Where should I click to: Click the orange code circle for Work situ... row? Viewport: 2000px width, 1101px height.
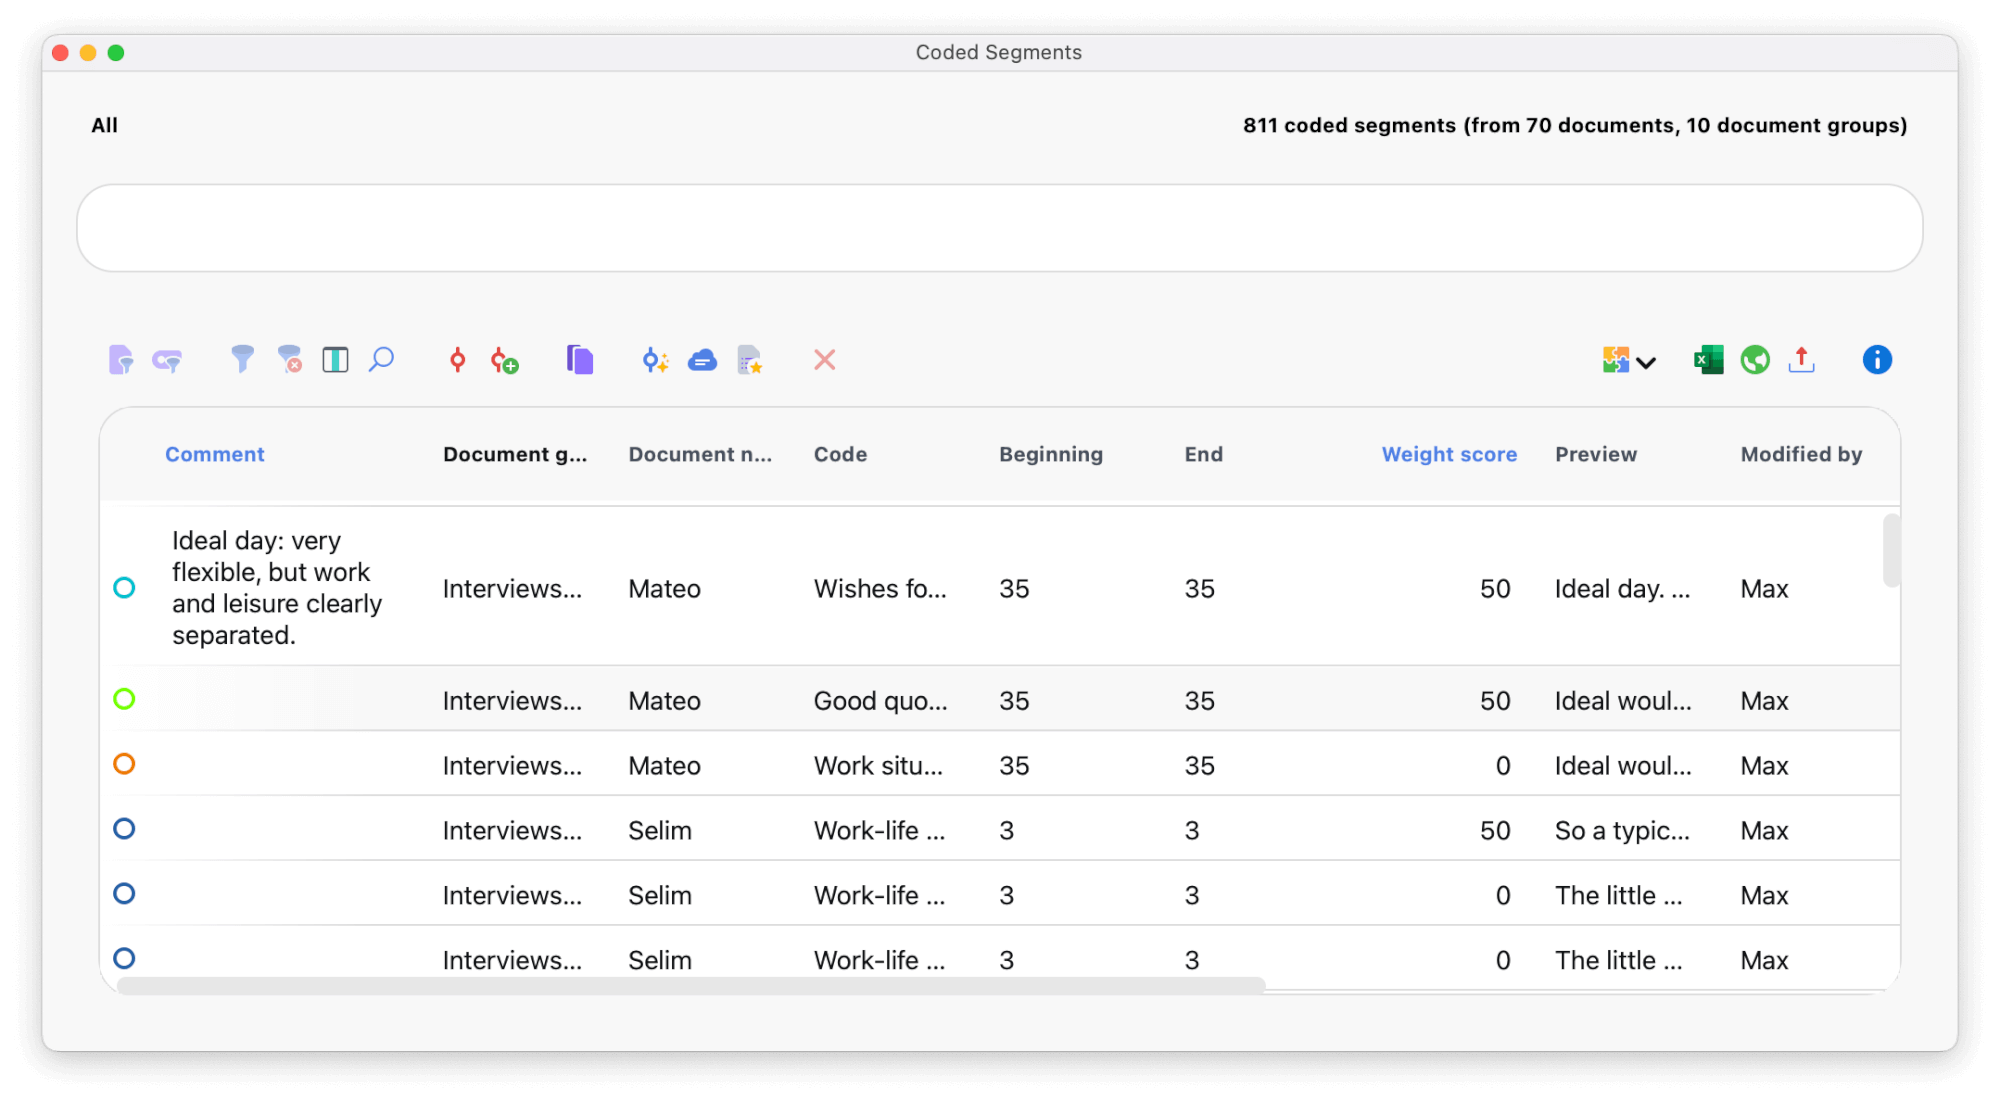point(124,764)
